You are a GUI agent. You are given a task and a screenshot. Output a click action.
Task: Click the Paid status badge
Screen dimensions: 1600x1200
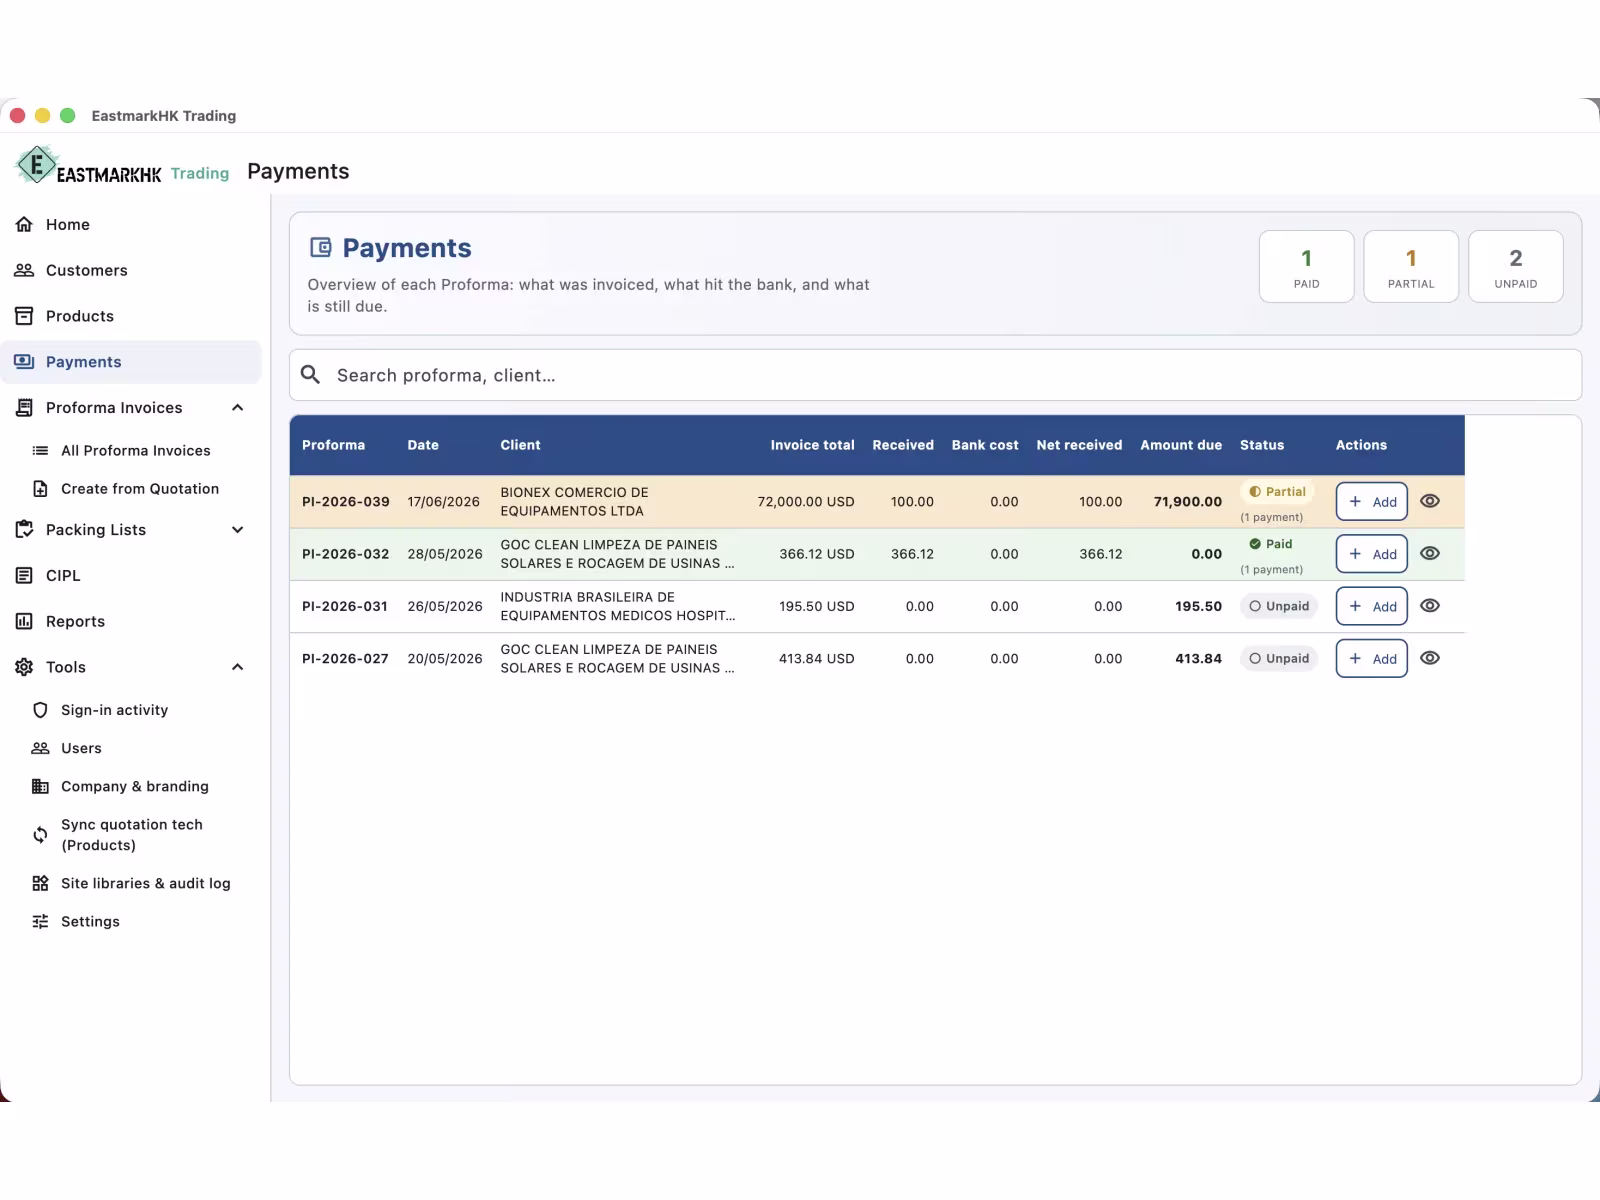(x=1271, y=544)
